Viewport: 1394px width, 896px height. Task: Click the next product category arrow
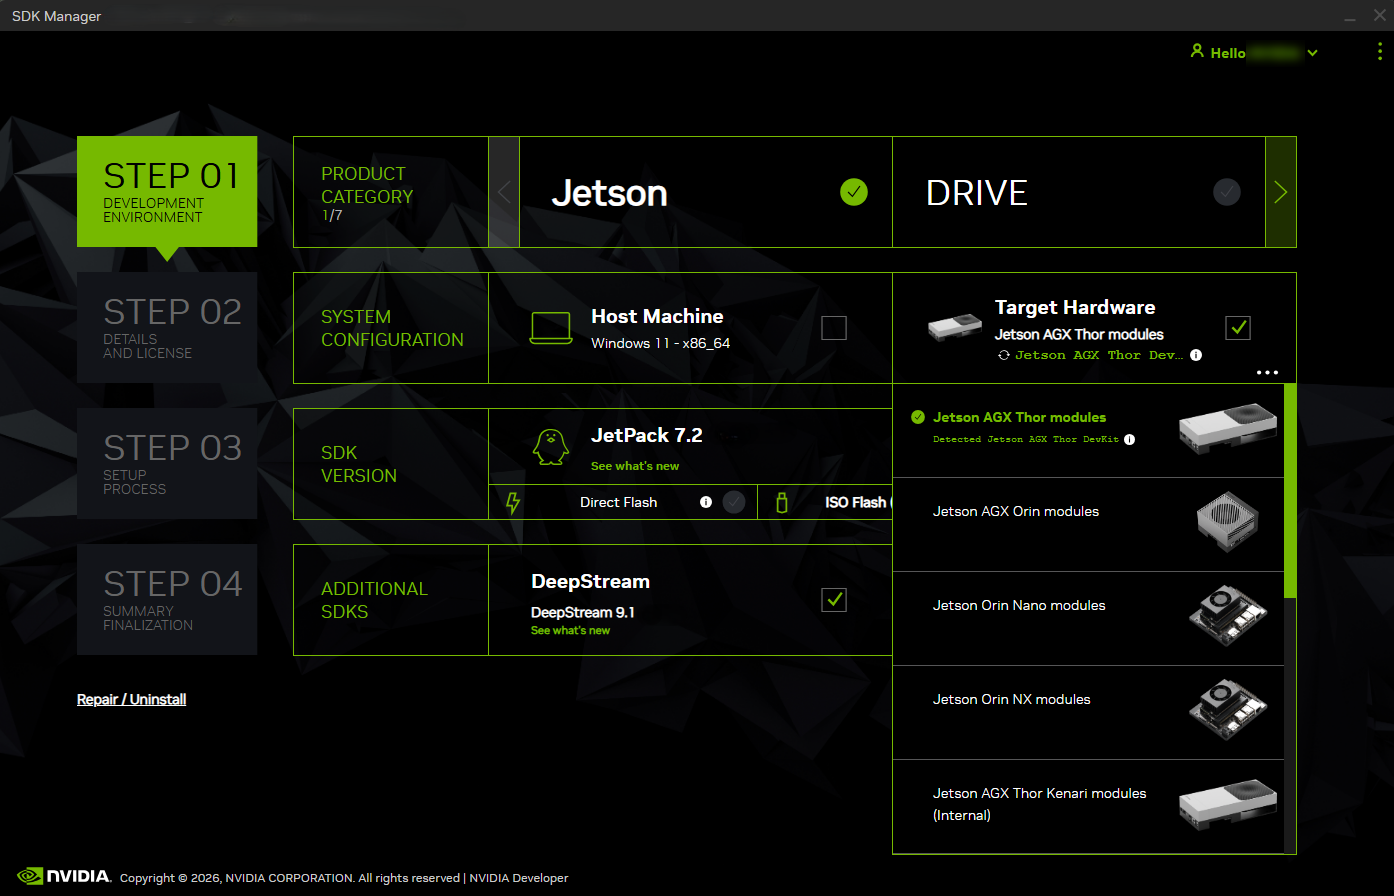tap(1281, 192)
